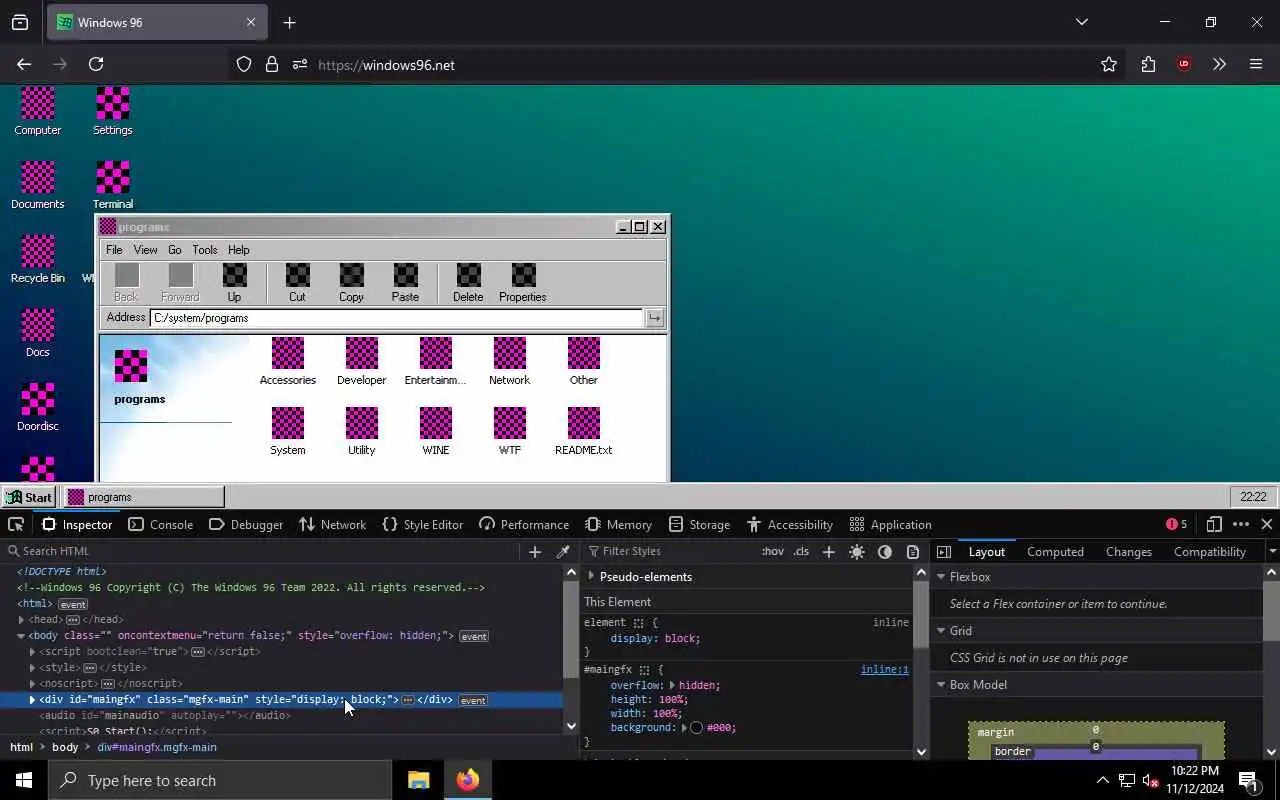Select the README.txt file
Screen dimensions: 1280x800
pyautogui.click(x=584, y=431)
